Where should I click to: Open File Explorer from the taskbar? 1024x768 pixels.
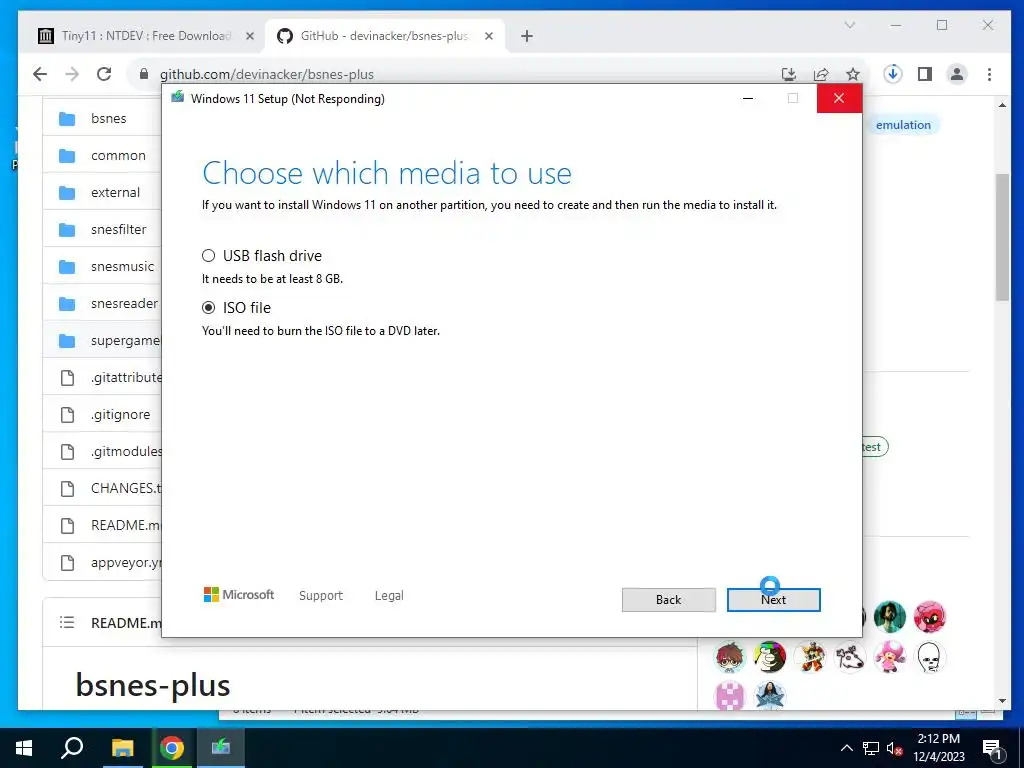tap(122, 748)
